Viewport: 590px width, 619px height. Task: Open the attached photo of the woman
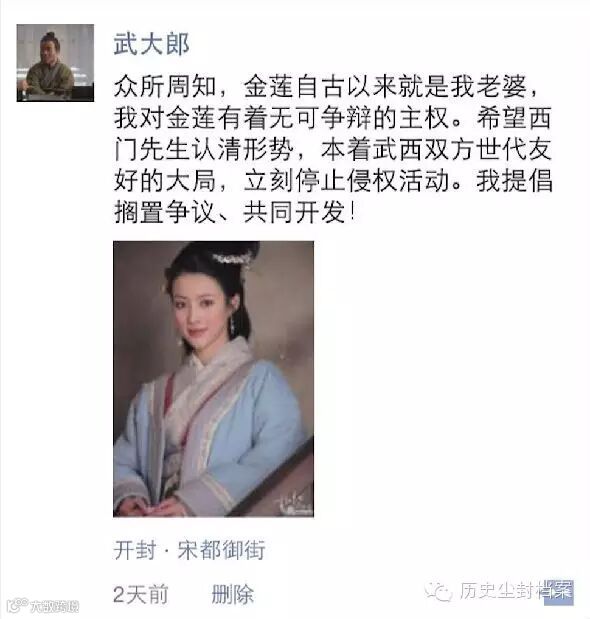point(214,379)
